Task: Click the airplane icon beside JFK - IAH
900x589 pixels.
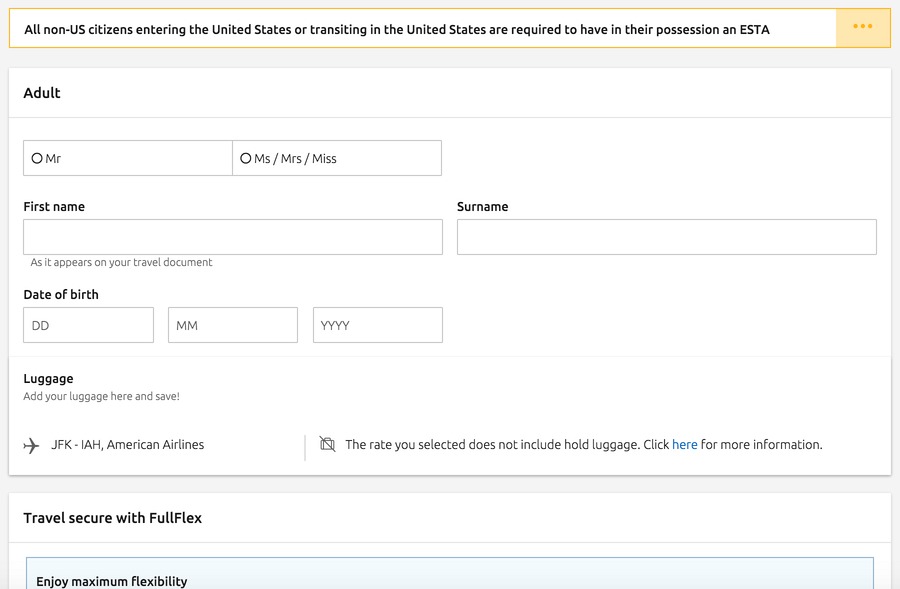Action: point(31,445)
